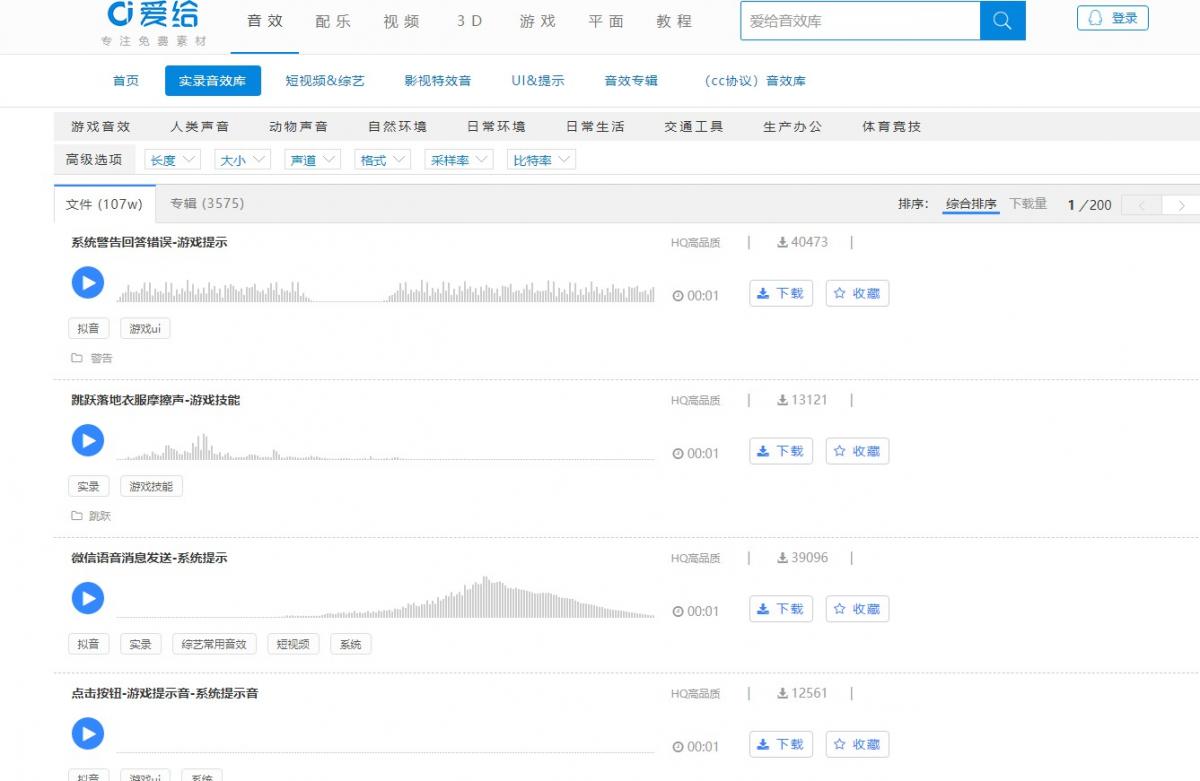Image resolution: width=1200 pixels, height=781 pixels.
Task: Sort results by 下载量
Action: tap(1028, 204)
